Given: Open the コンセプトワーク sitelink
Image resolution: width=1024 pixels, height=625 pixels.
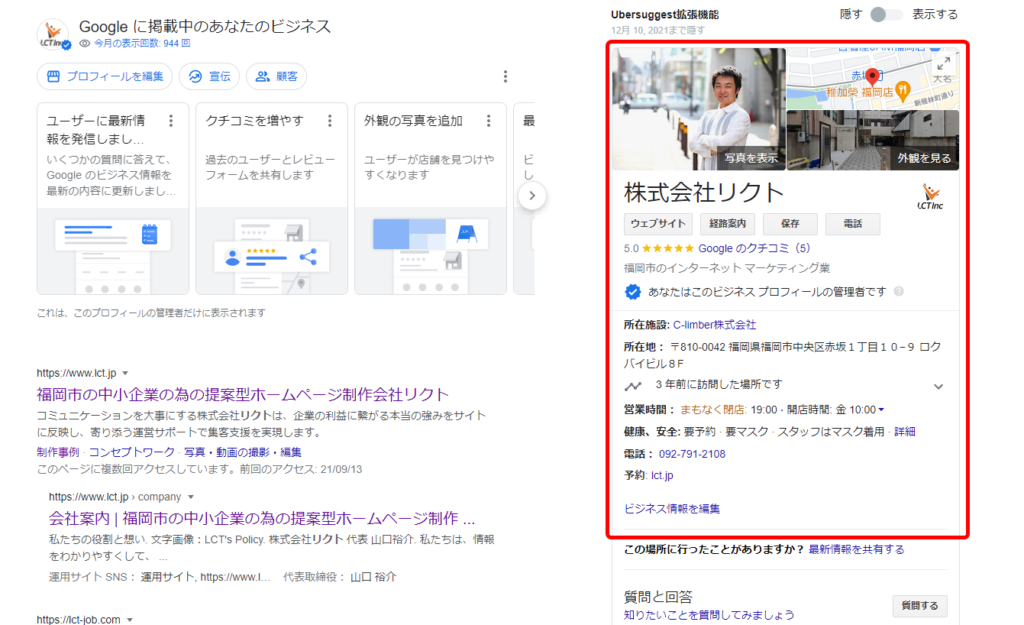Looking at the screenshot, I should 131,452.
